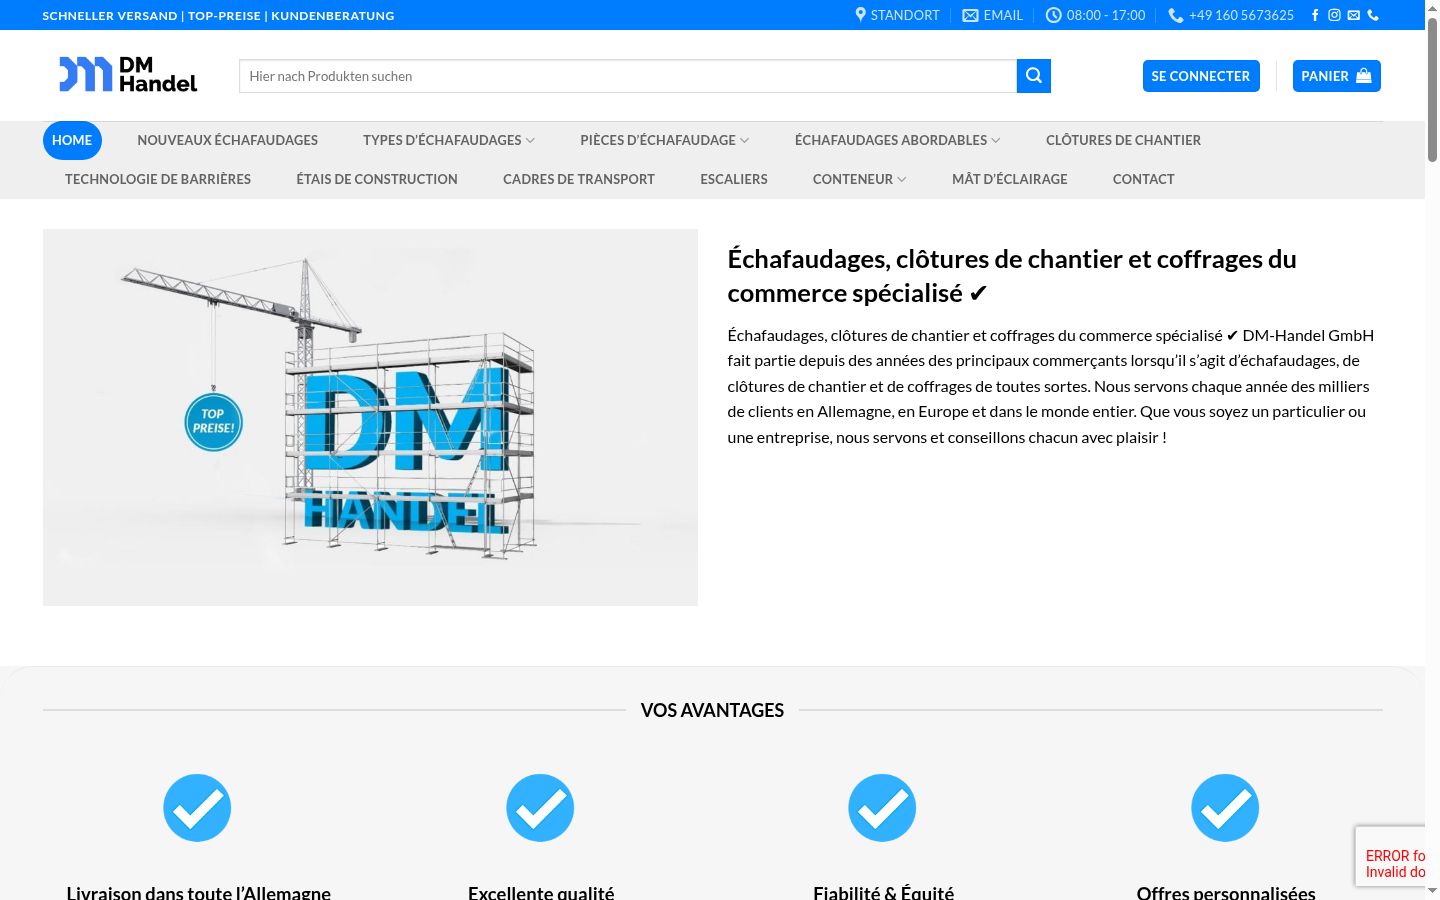Click the small envelope icon beside Instagram
1440x900 pixels.
pos(1353,15)
